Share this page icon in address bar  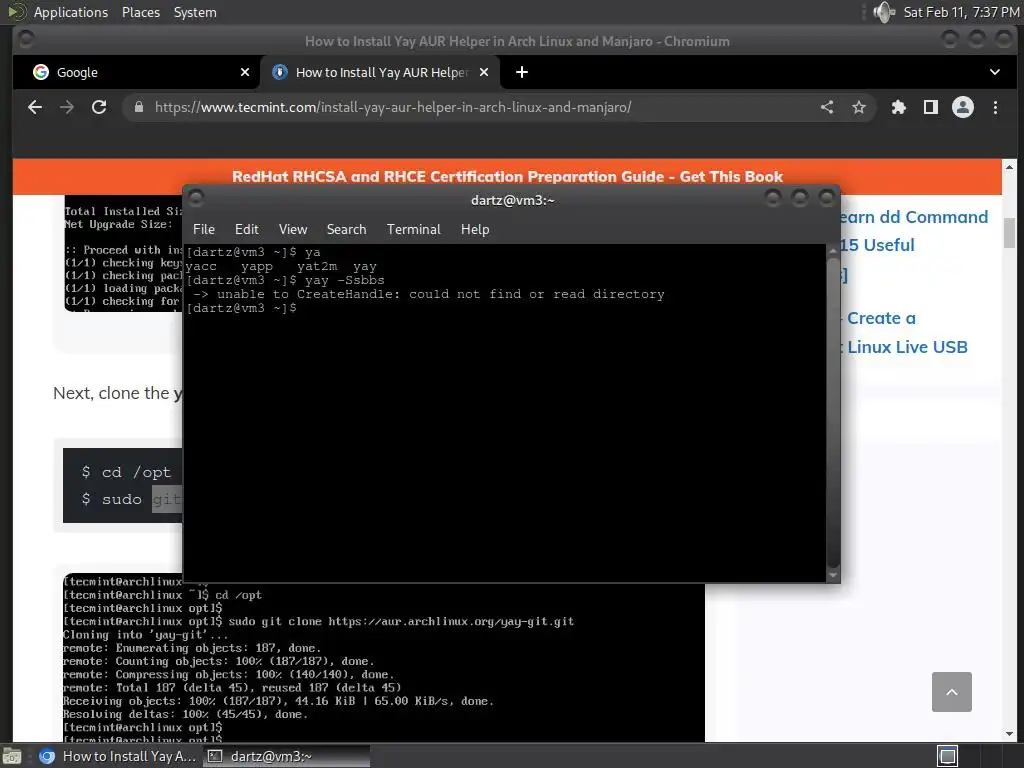pos(827,107)
